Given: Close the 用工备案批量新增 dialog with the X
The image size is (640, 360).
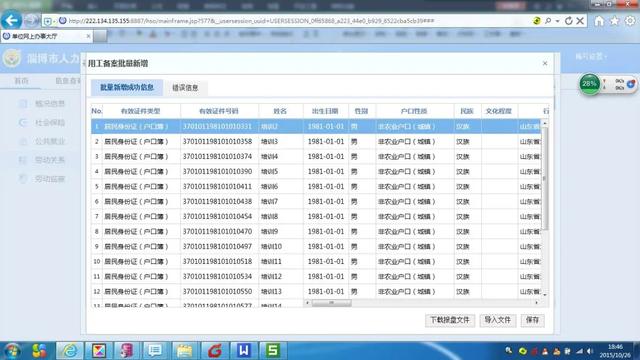Looking at the screenshot, I should [x=545, y=63].
